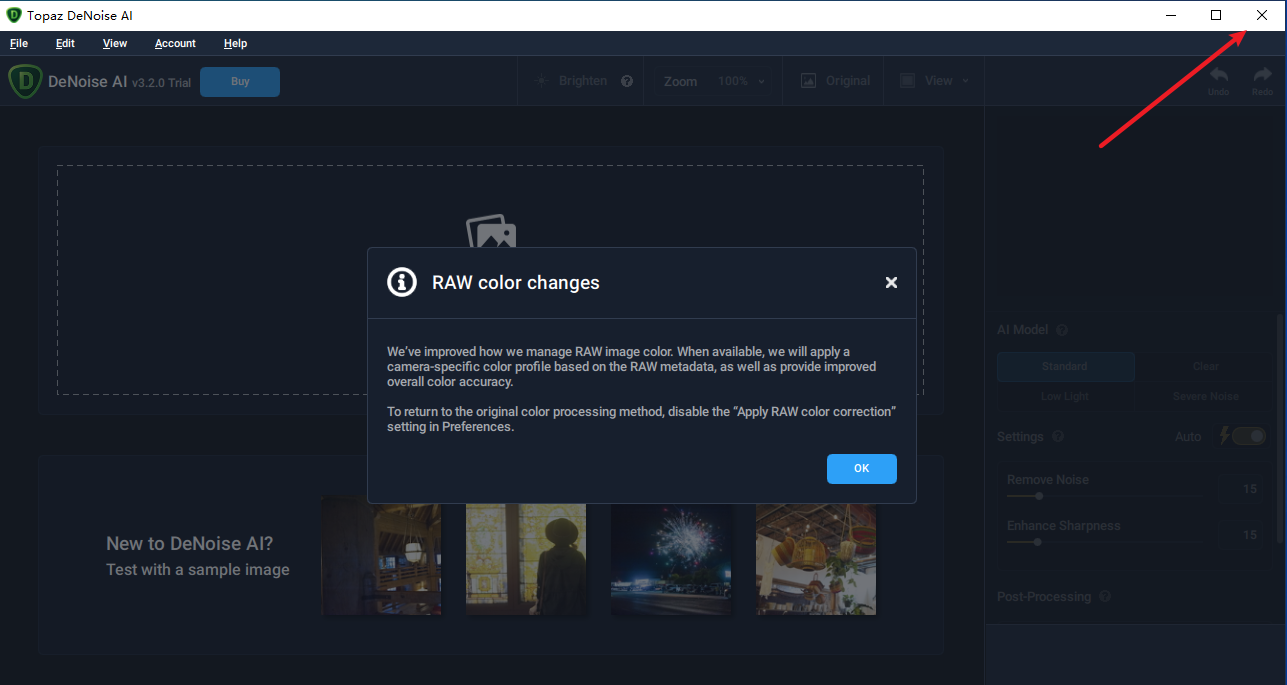Screen dimensions: 1287x685
Task: Select the dim interior sample image
Action: point(381,555)
